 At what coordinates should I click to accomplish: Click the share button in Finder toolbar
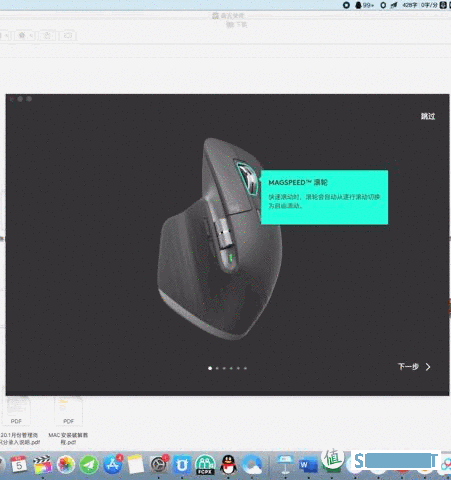click(47, 35)
